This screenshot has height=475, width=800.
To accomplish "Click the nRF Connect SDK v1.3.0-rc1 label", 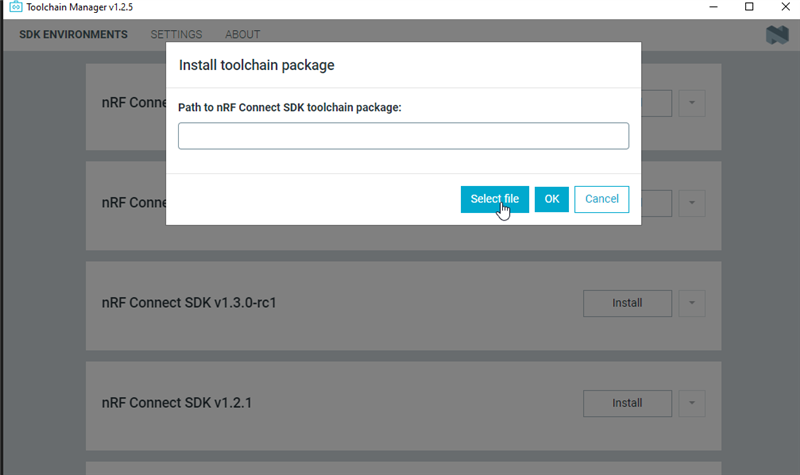I will [x=189, y=303].
